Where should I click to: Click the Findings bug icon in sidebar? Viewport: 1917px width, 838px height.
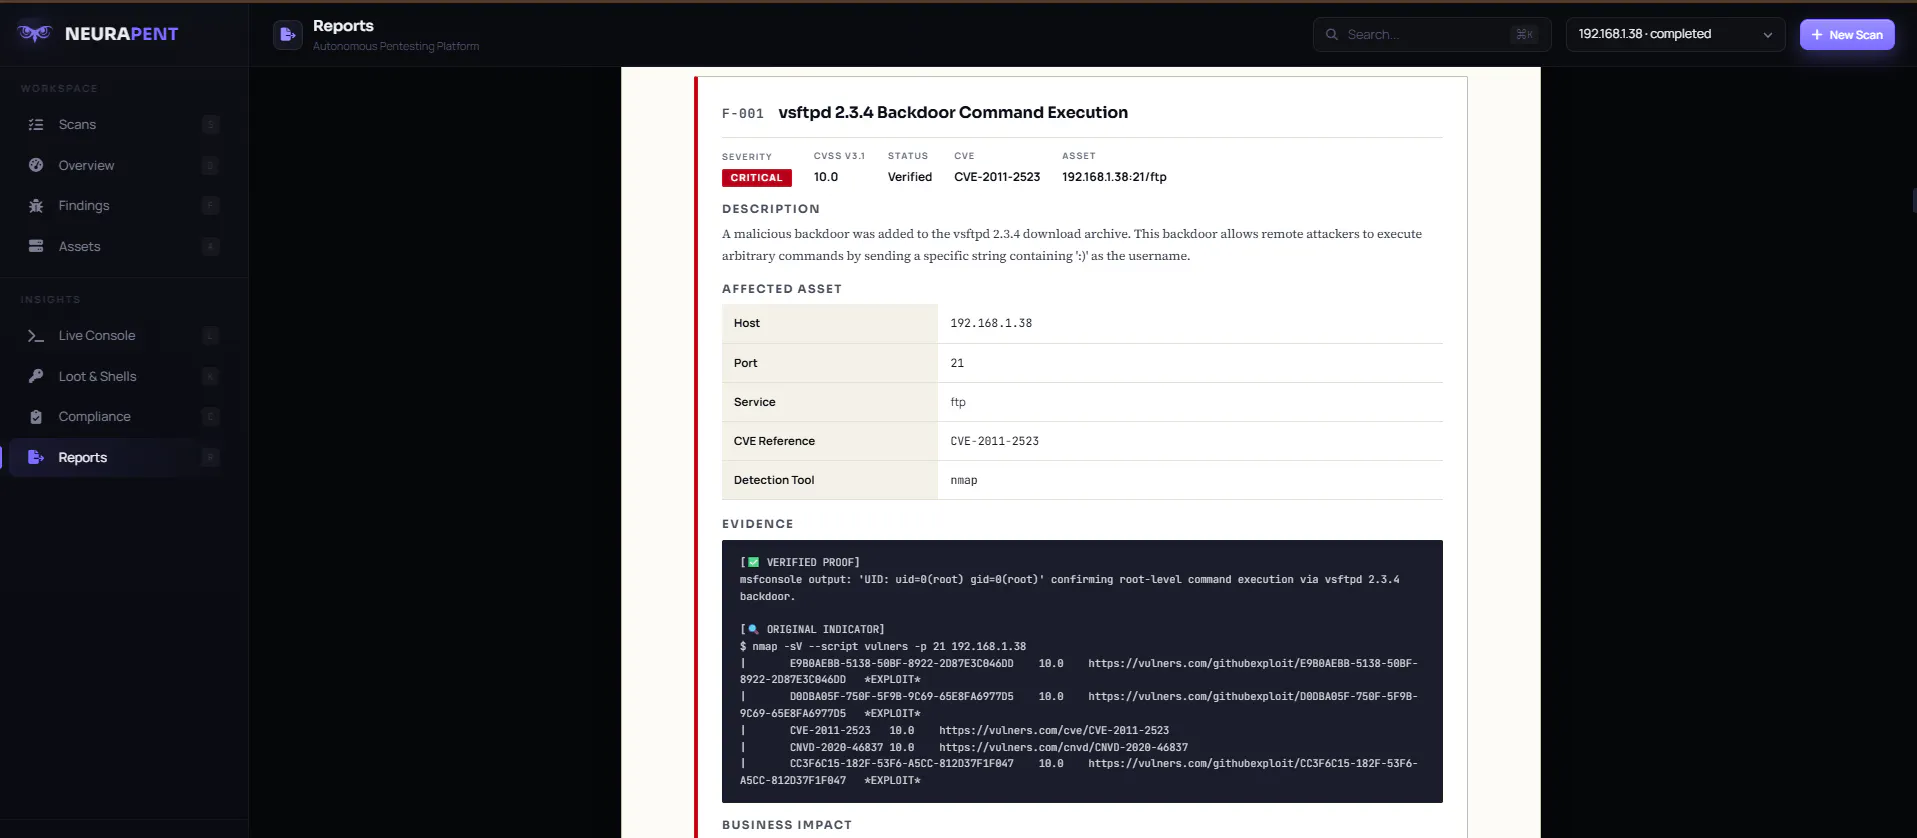pos(36,206)
